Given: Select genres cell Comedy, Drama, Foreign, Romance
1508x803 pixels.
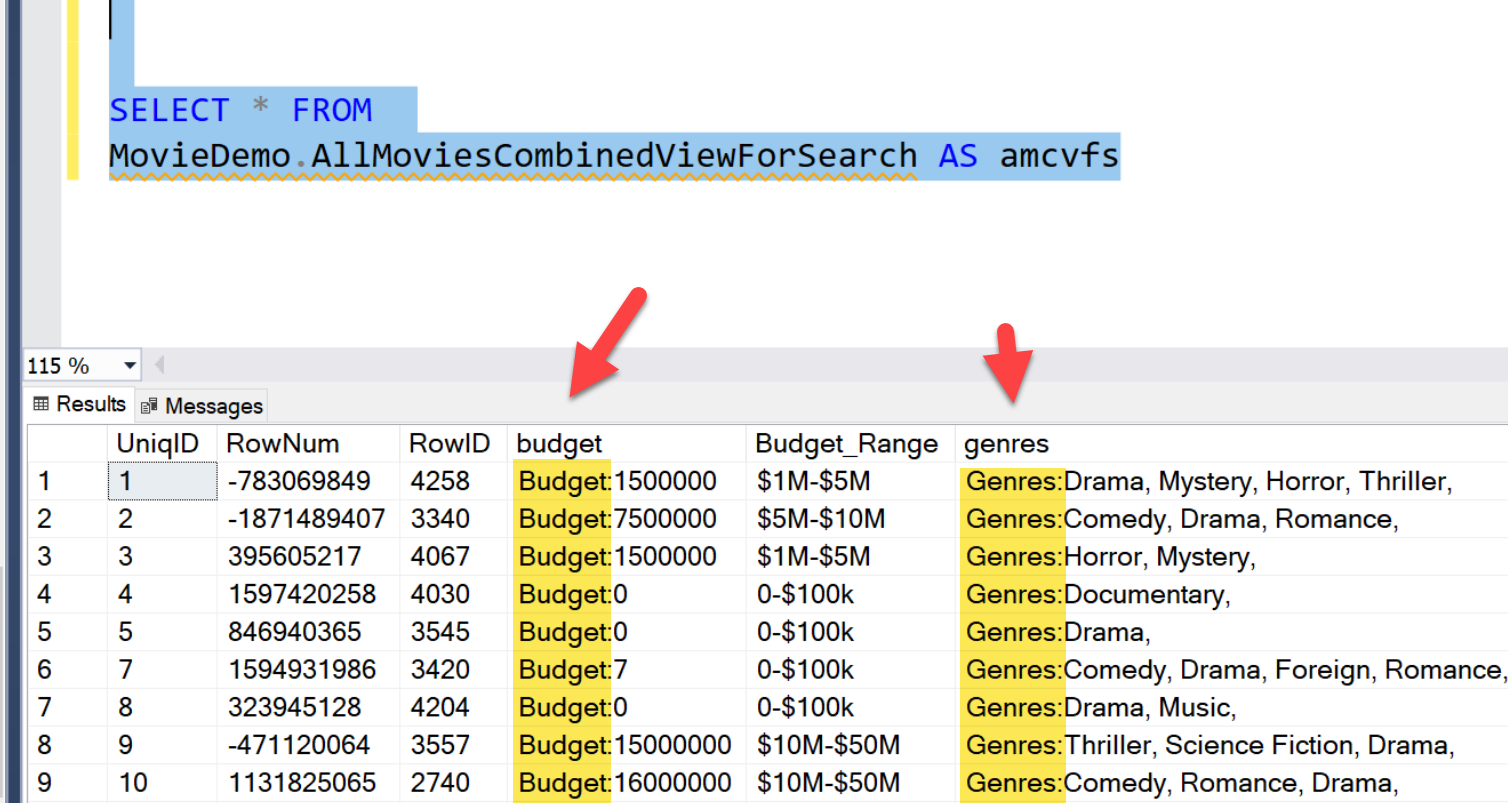Looking at the screenshot, I should coord(1231,669).
